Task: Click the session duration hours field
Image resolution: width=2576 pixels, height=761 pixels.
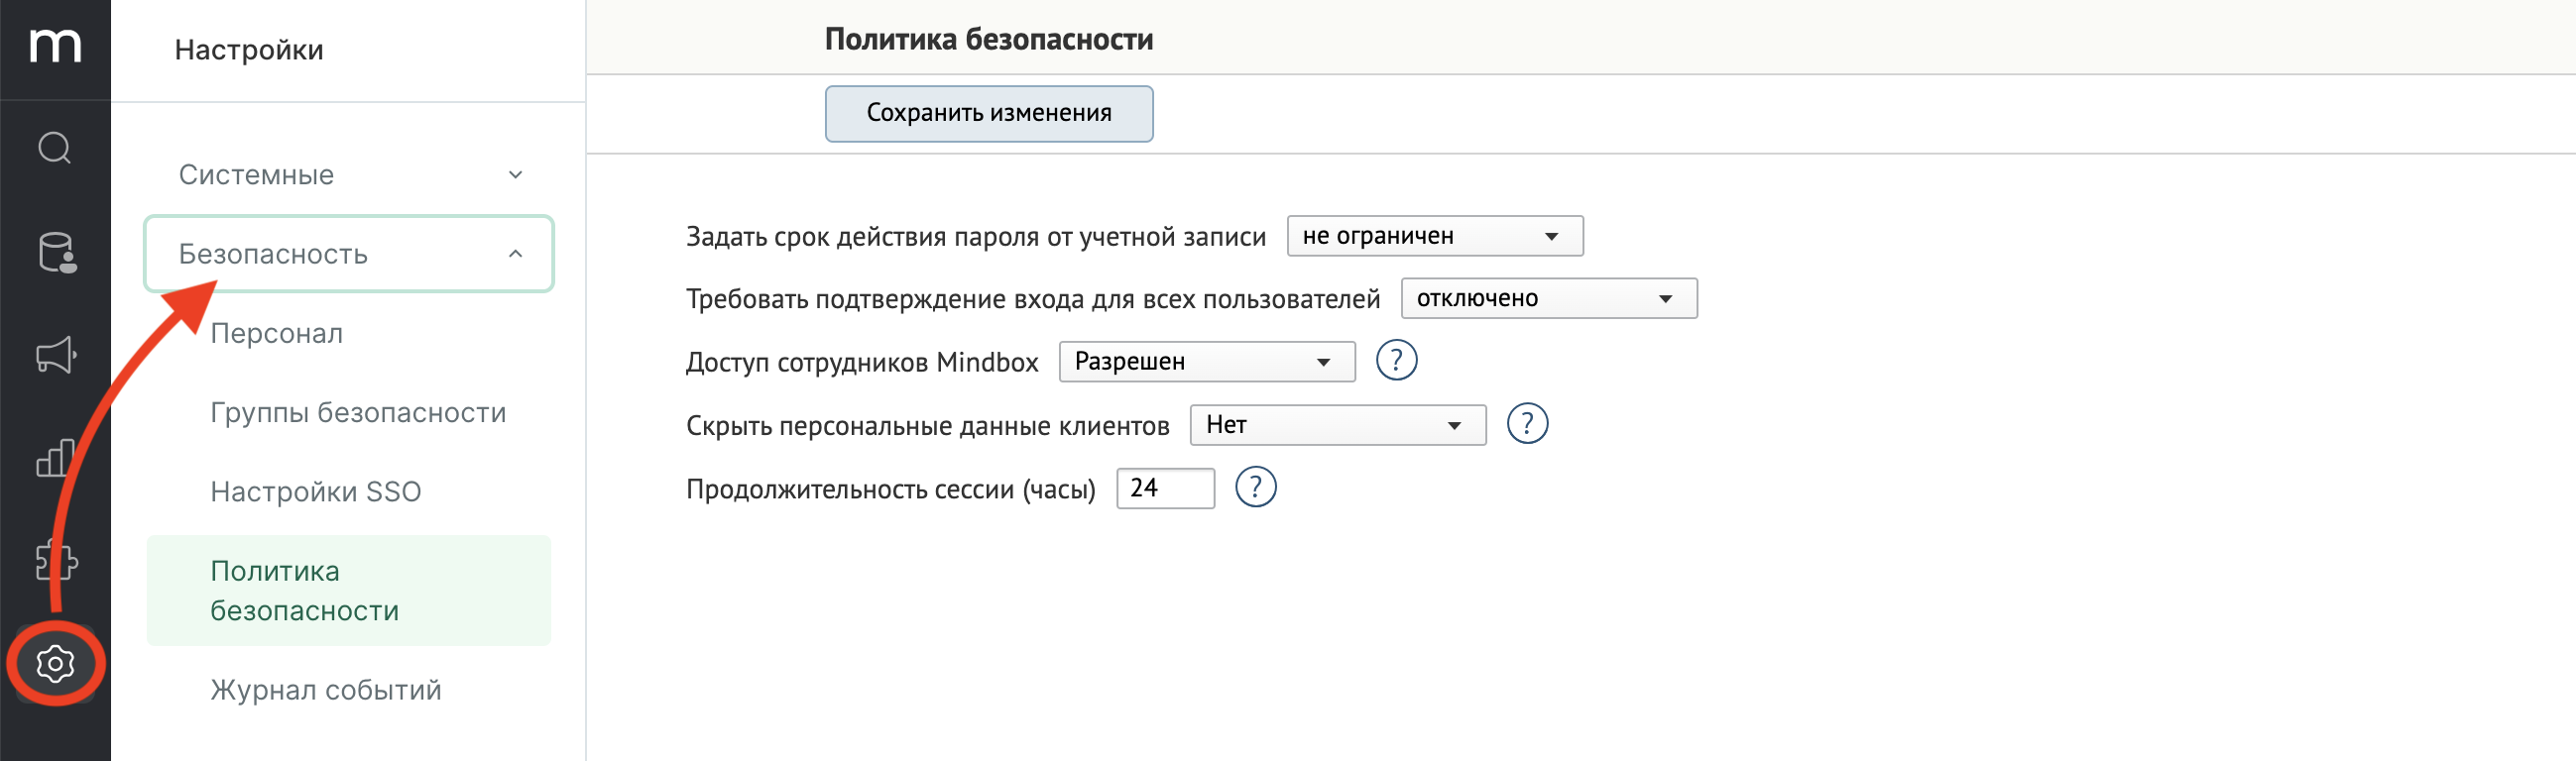Action: (x=1165, y=488)
